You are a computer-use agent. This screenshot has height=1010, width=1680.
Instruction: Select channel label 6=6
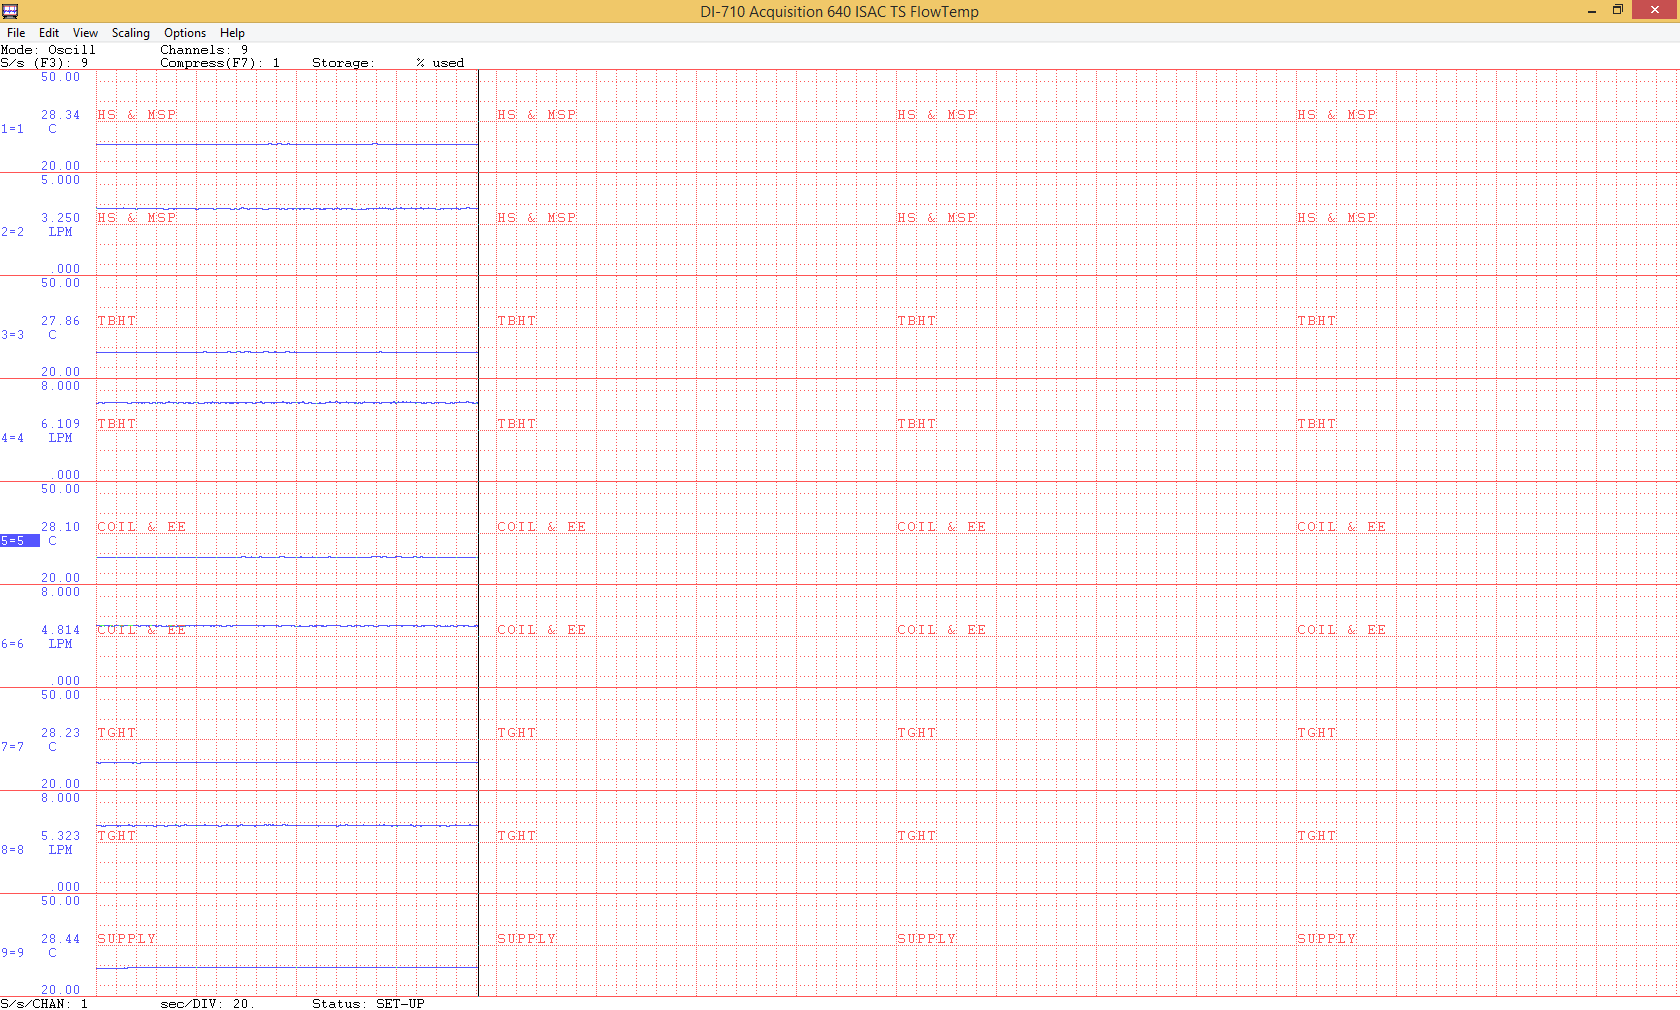pos(12,644)
